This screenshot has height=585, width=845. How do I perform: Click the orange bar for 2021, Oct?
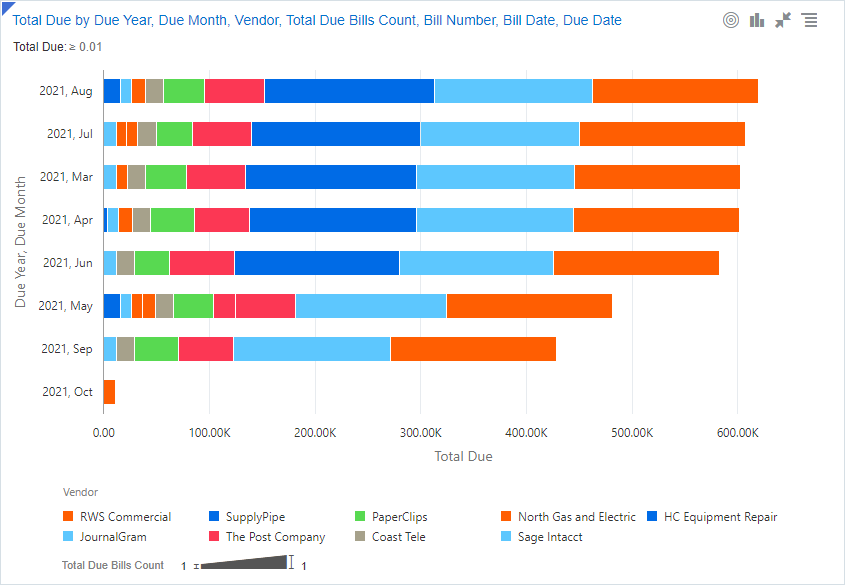tap(109, 392)
